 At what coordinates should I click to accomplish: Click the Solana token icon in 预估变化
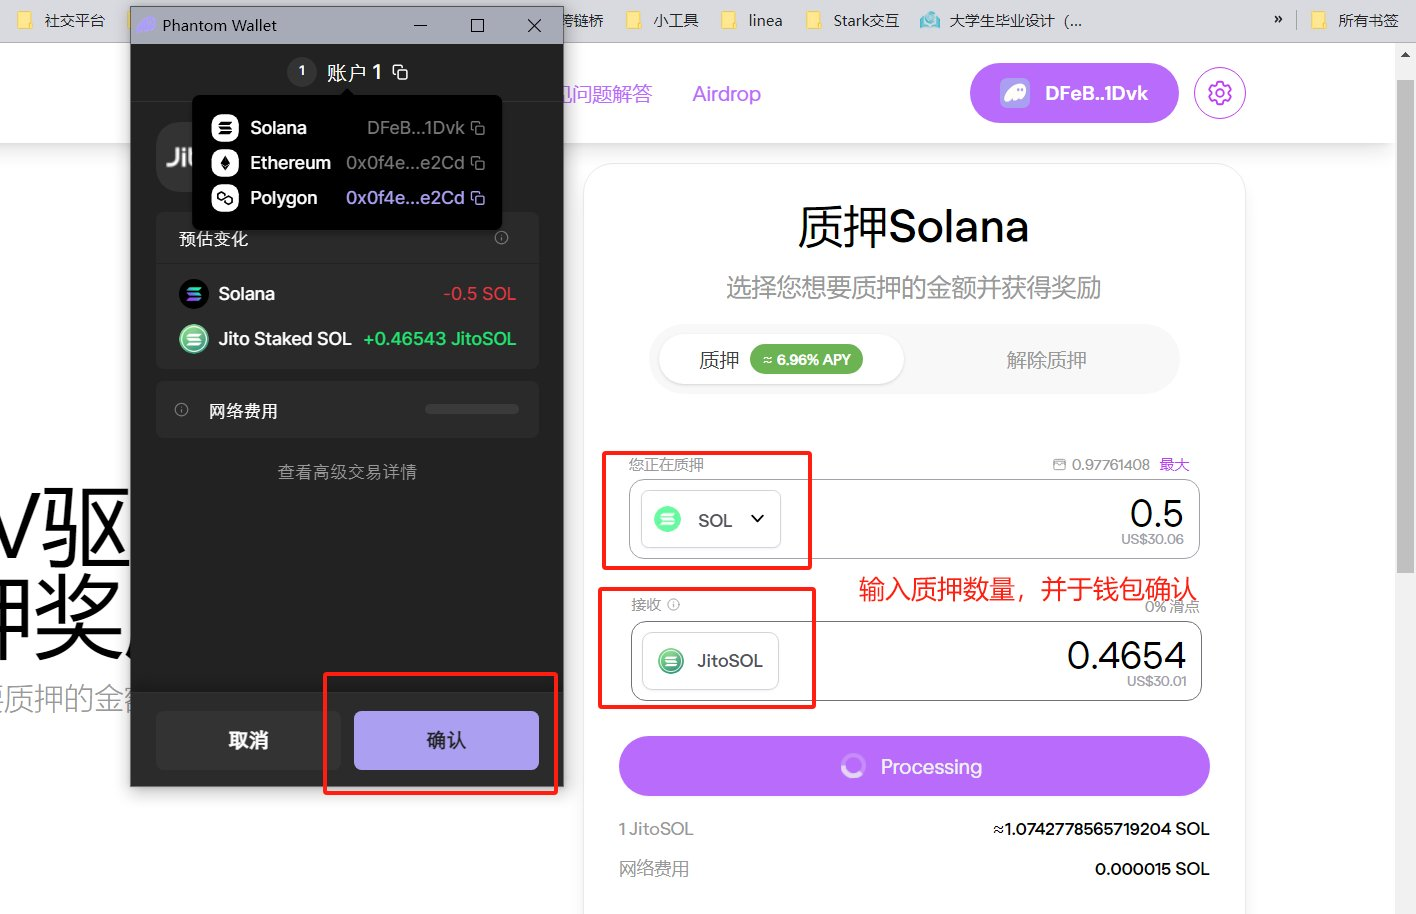pos(194,294)
